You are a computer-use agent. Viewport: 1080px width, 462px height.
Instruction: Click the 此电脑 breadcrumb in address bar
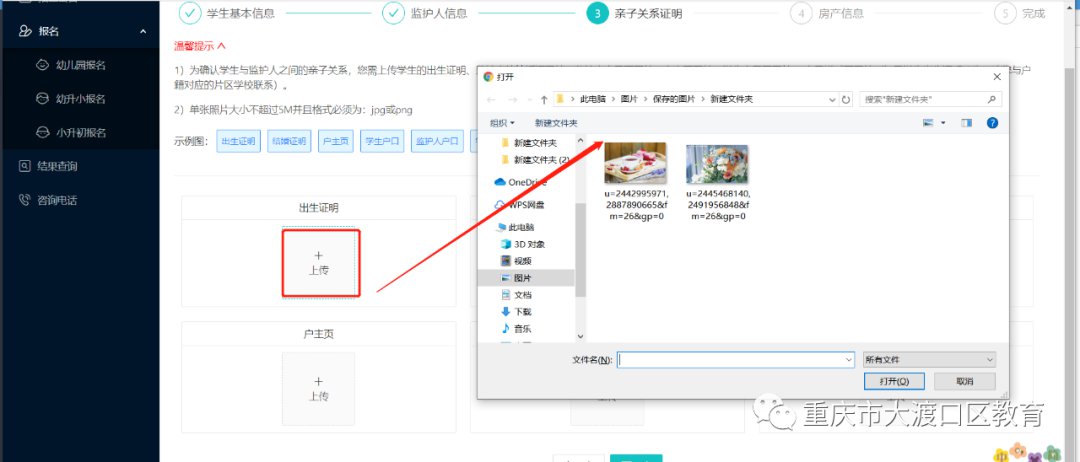pyautogui.click(x=593, y=99)
